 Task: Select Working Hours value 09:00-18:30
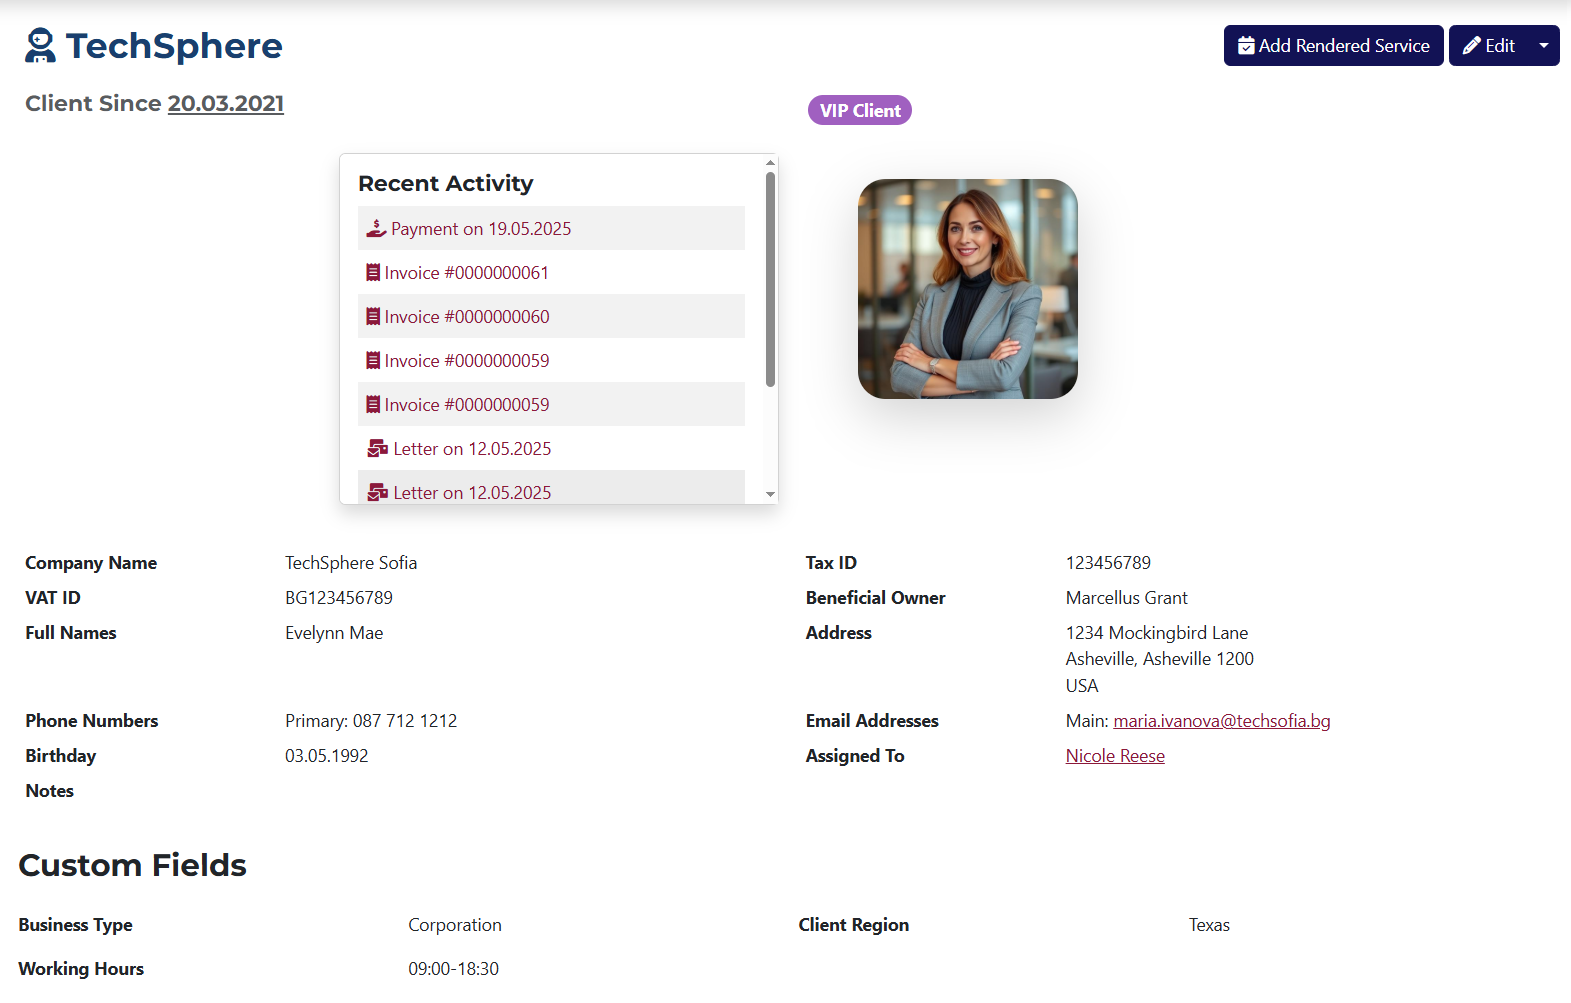tap(453, 969)
